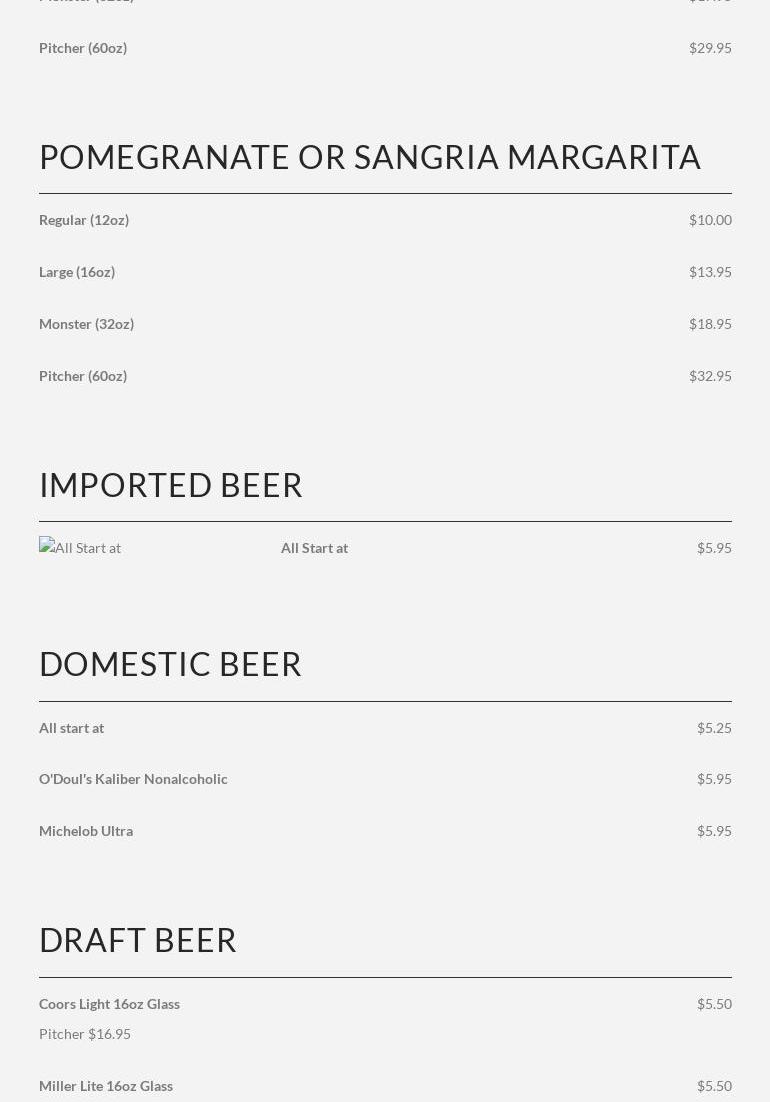Click the bold "All Start at" imported beer label
This screenshot has width=770, height=1102.
tap(314, 548)
